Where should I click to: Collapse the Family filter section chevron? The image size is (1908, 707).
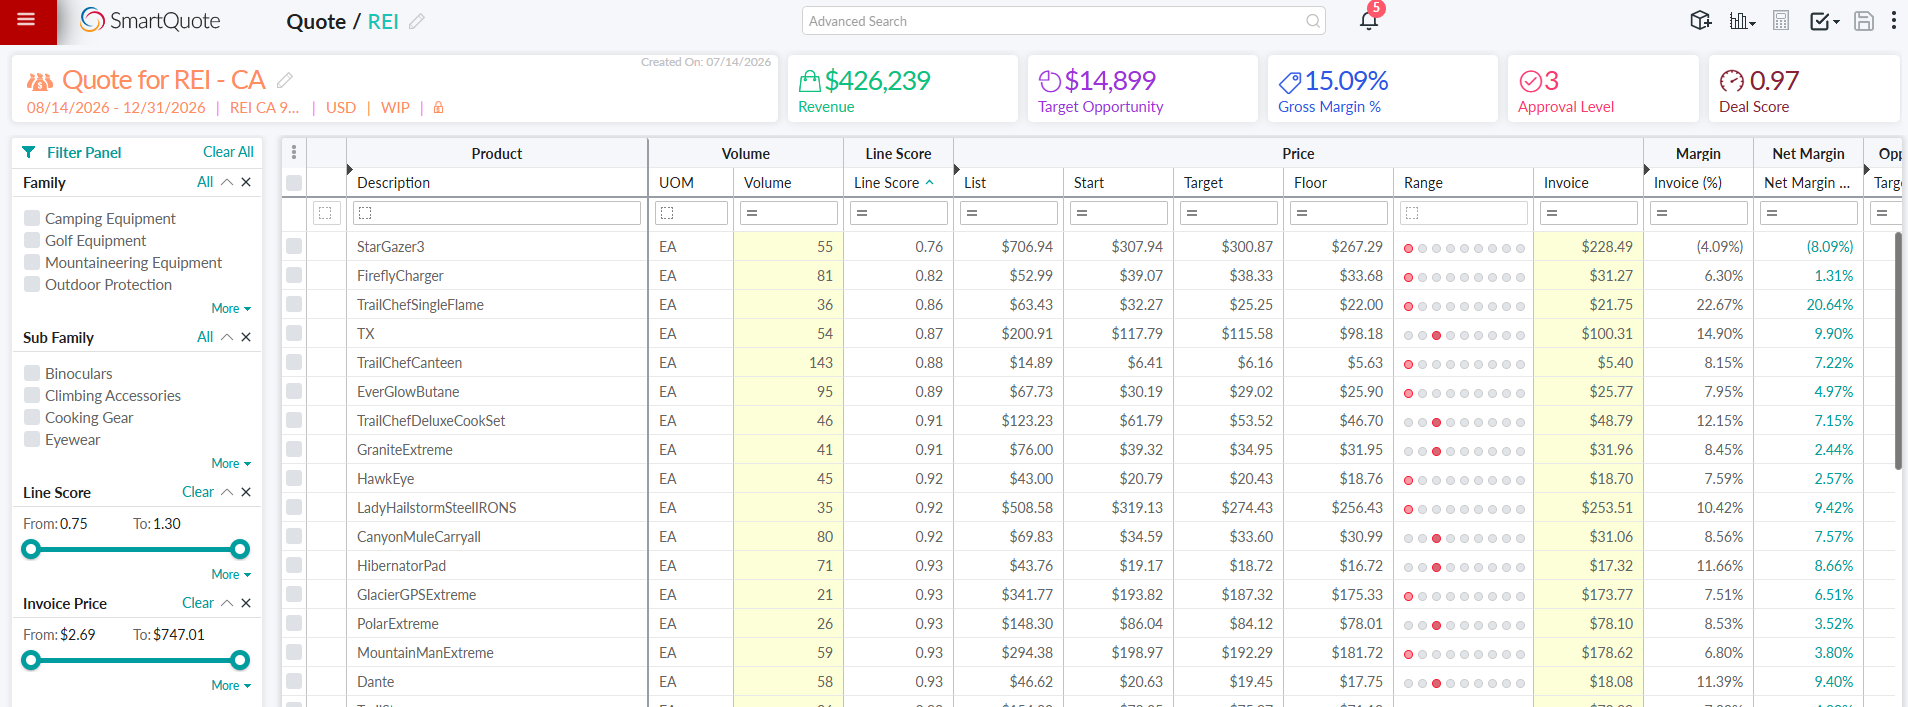pos(227,182)
